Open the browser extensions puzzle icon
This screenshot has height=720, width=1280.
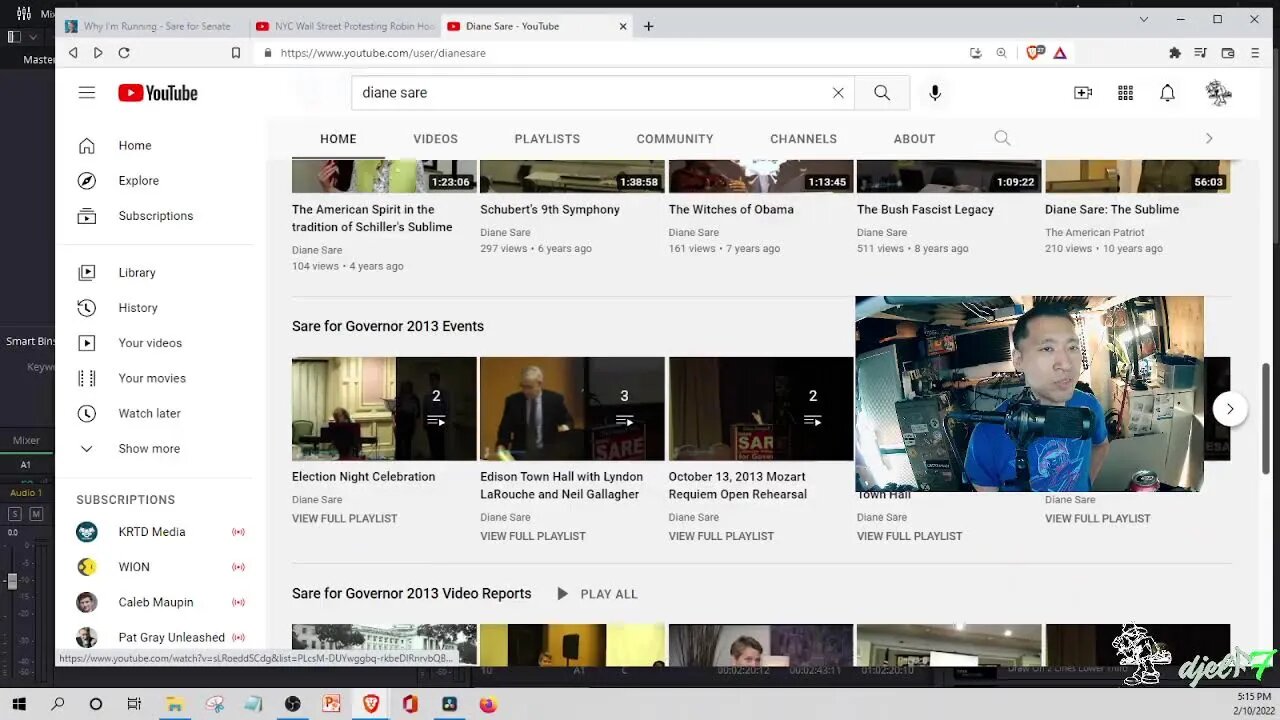pos(1175,53)
